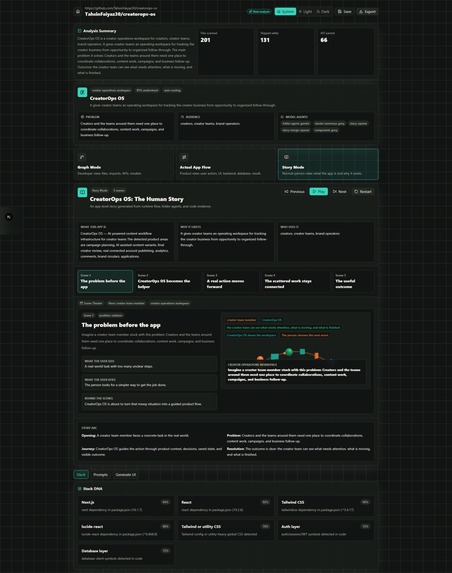Click the Actual App Flow icon
This screenshot has width=452, height=573.
[x=184, y=157]
